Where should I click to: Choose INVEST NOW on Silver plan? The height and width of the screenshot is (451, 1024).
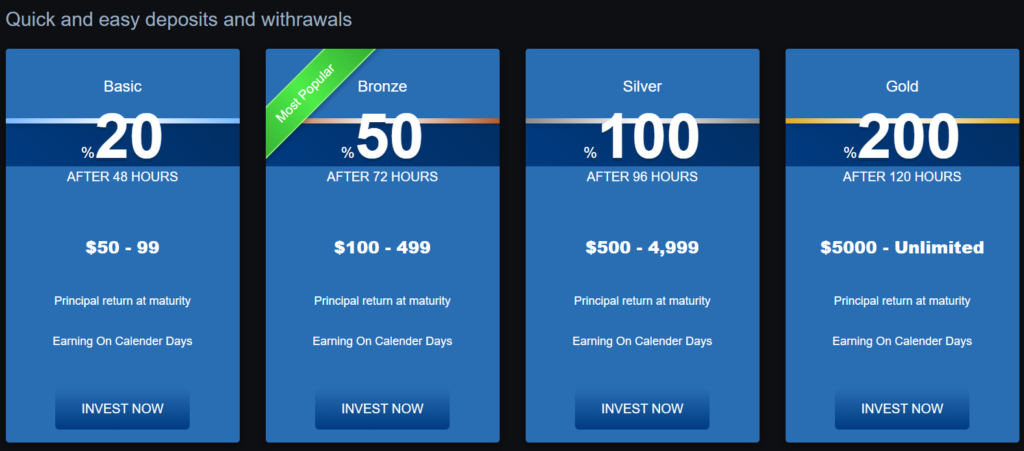click(642, 409)
